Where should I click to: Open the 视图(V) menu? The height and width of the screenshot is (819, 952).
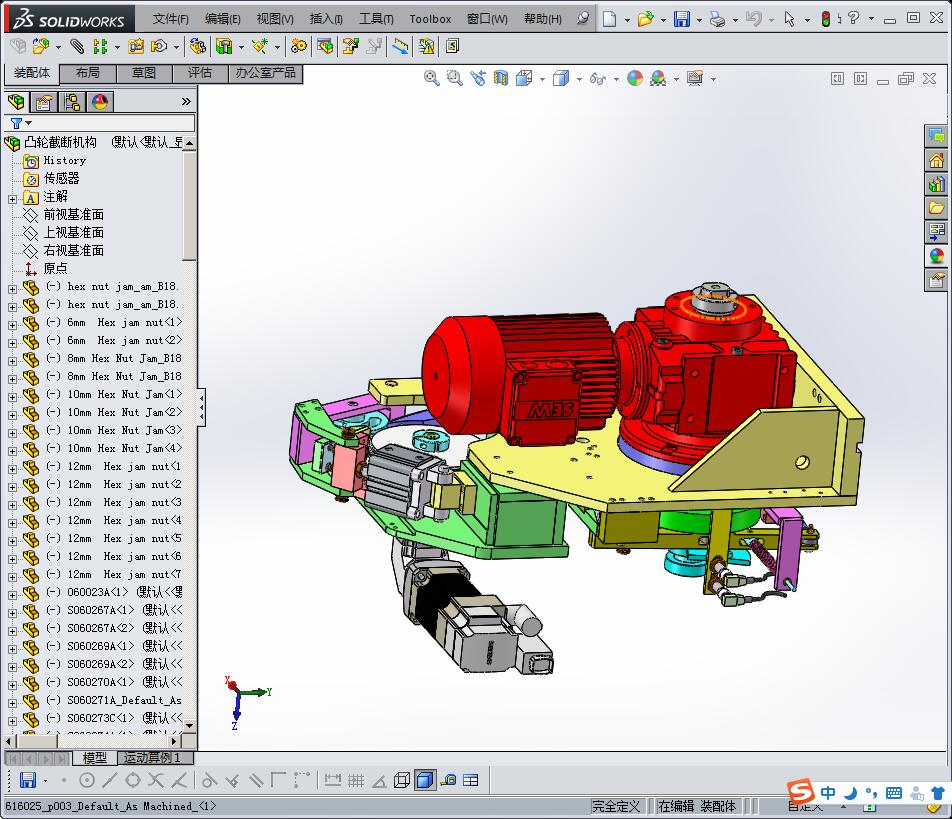pos(274,19)
